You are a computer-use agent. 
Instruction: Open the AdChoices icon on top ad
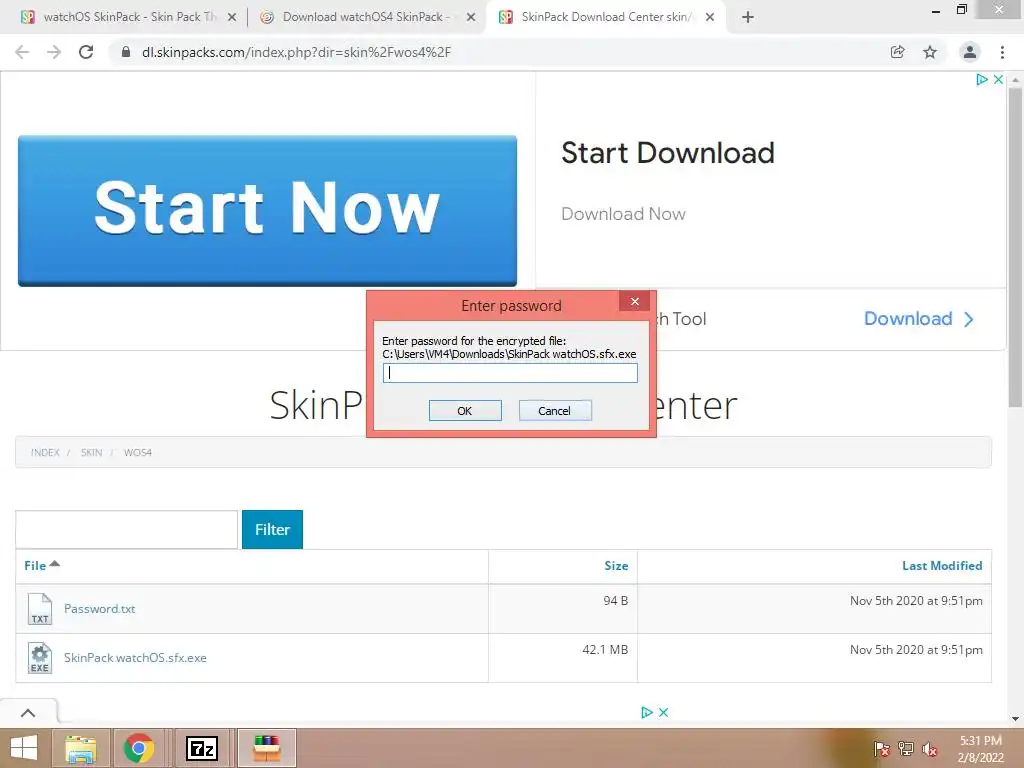pos(982,80)
